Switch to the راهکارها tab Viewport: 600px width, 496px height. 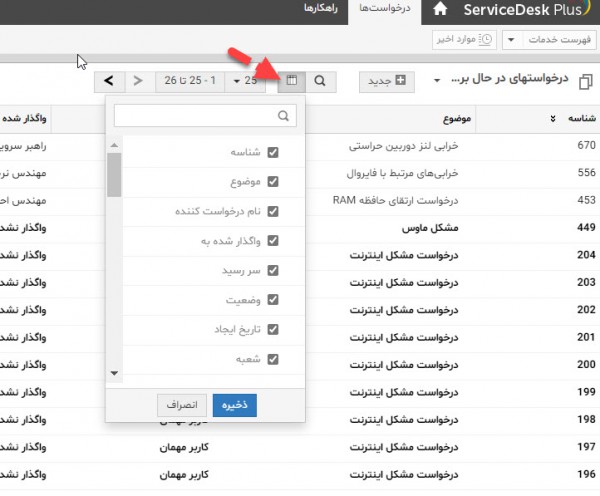(321, 8)
